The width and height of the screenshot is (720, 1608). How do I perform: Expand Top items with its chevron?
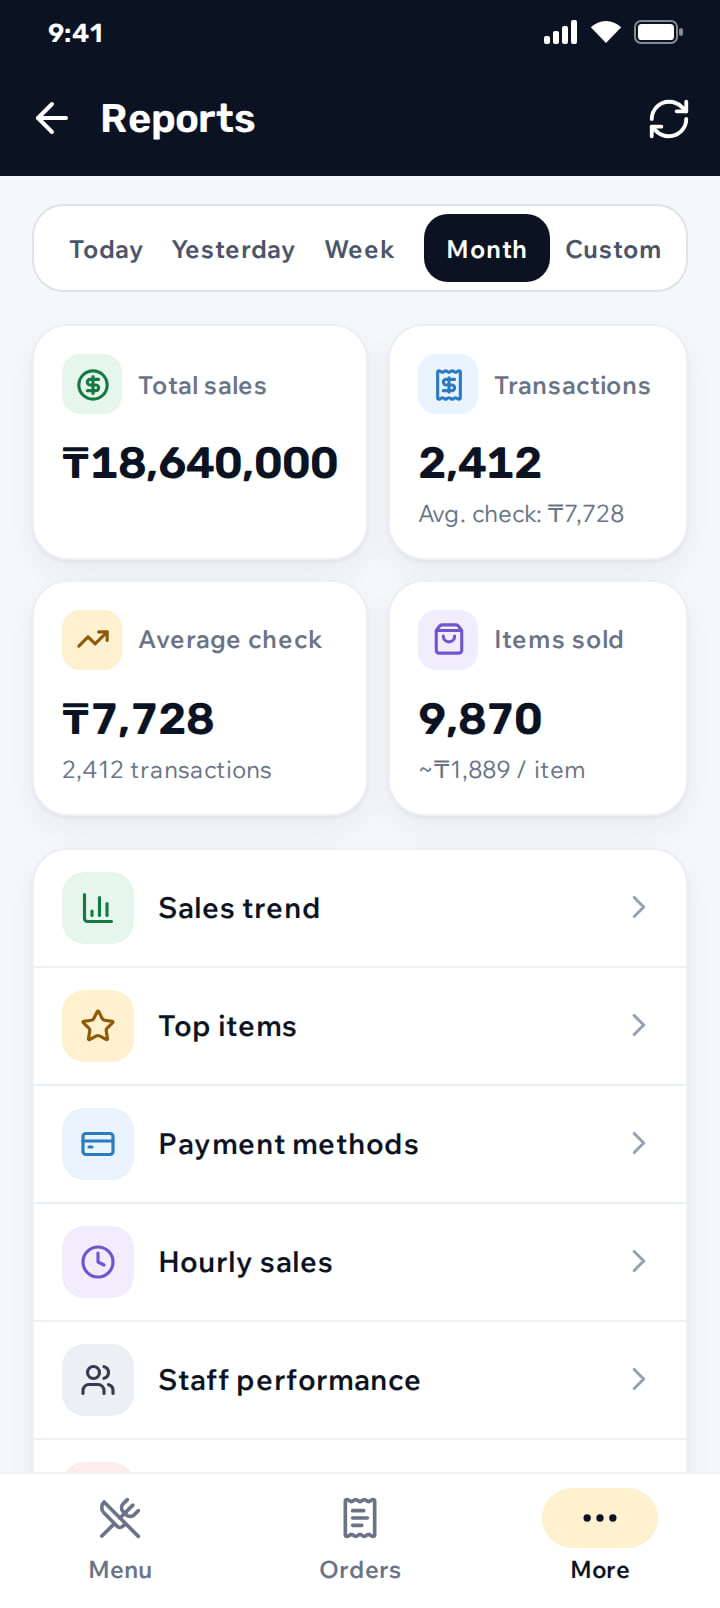click(x=639, y=1025)
